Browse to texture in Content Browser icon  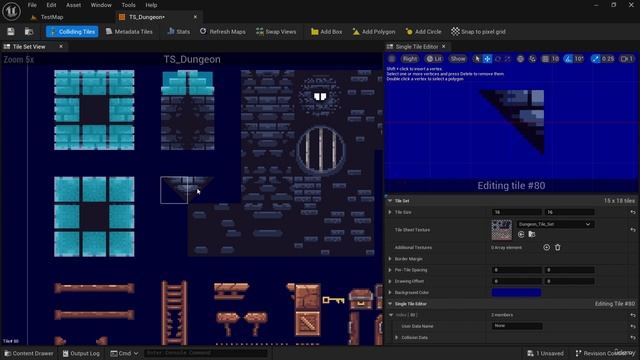[x=531, y=234]
